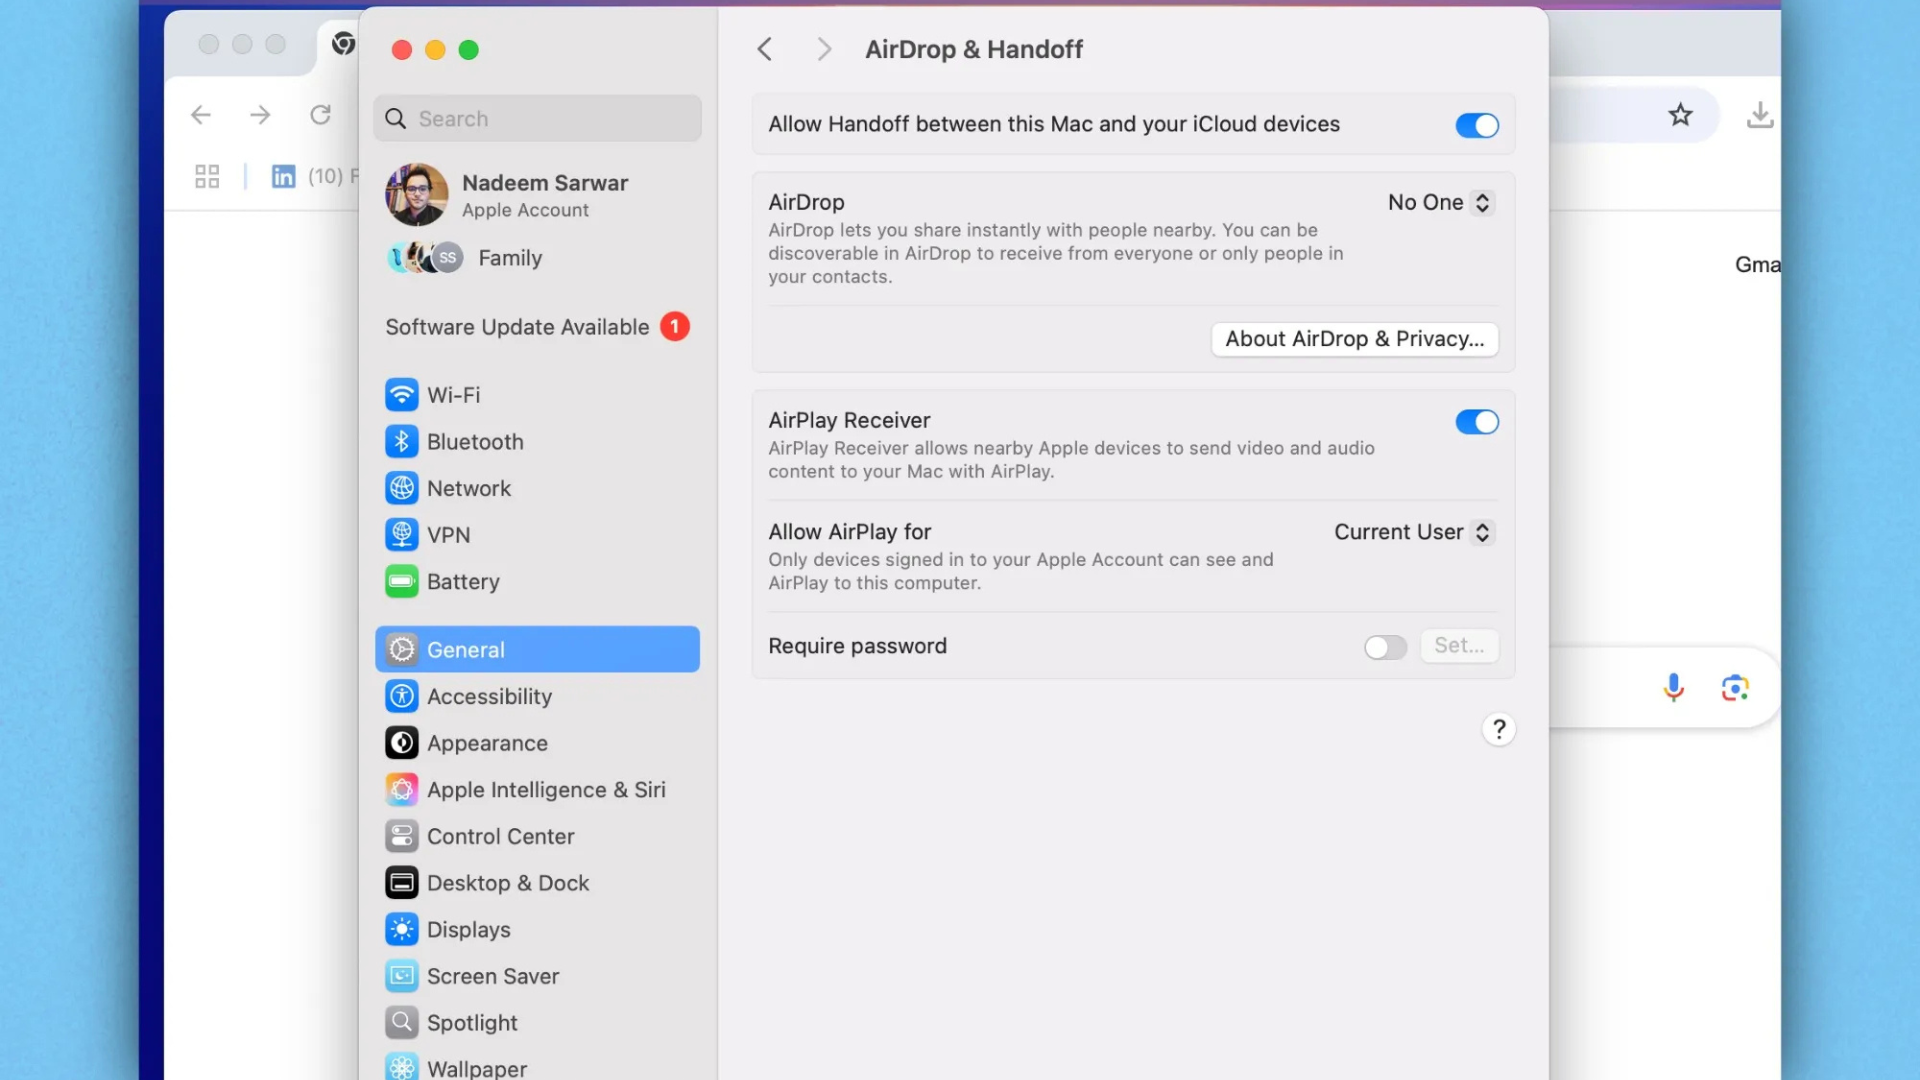
Task: Open Network settings
Action: tap(469, 488)
